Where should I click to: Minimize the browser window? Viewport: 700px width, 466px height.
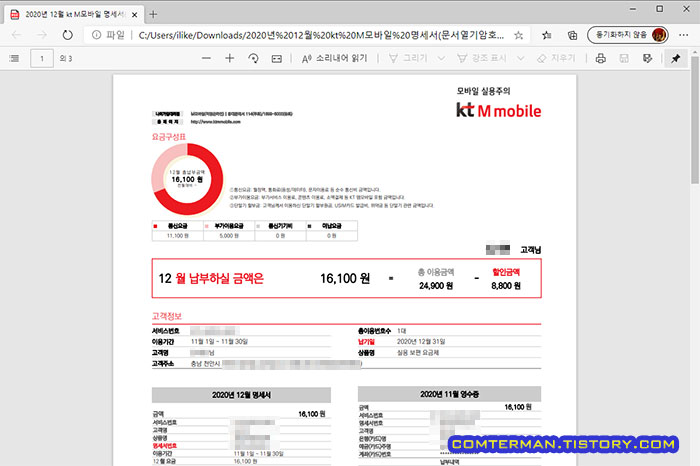point(633,9)
